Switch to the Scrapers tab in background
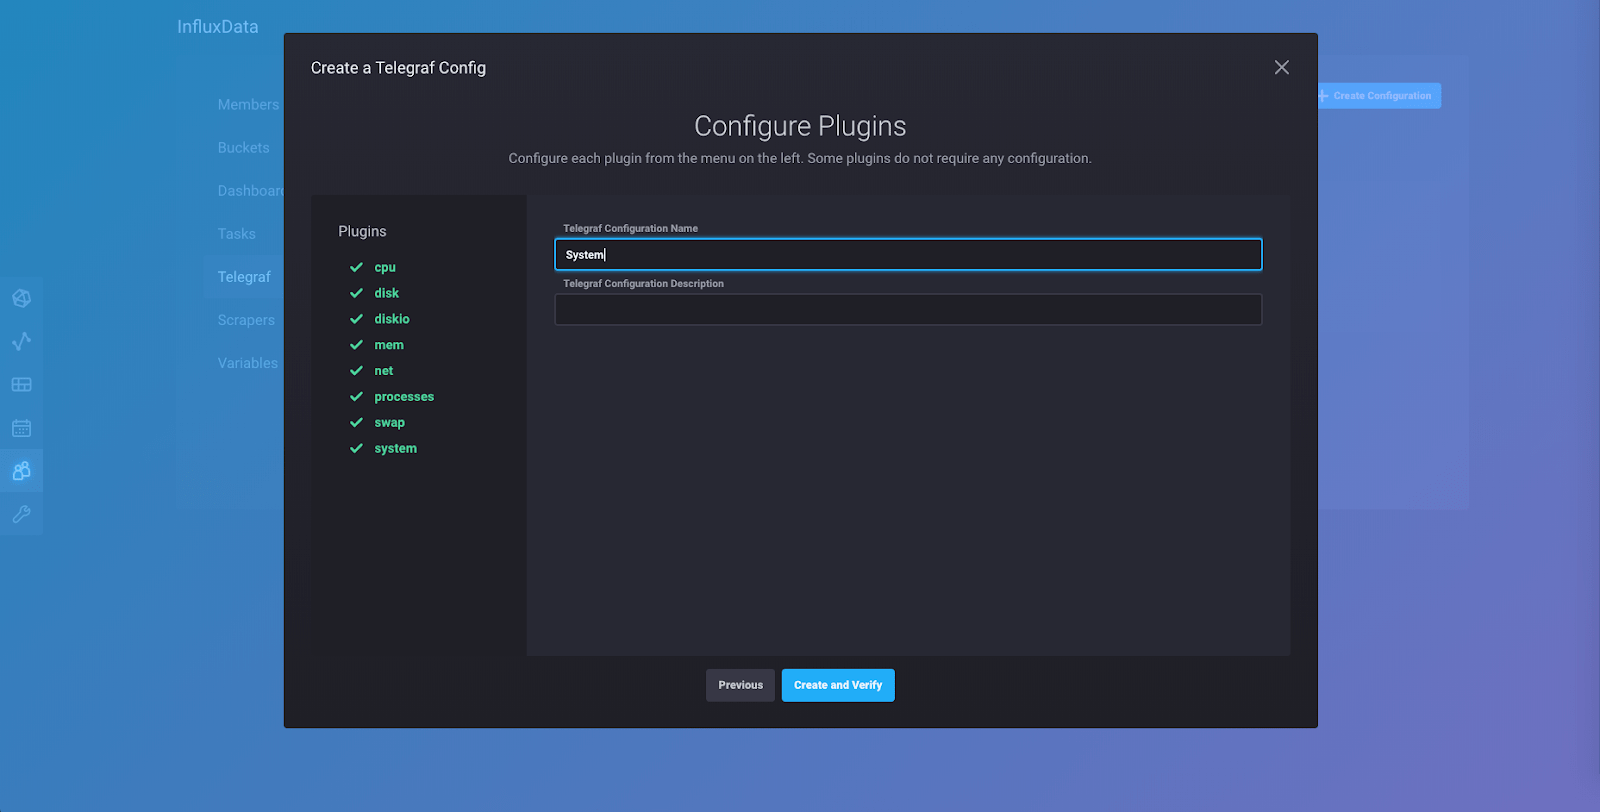1600x812 pixels. point(246,320)
